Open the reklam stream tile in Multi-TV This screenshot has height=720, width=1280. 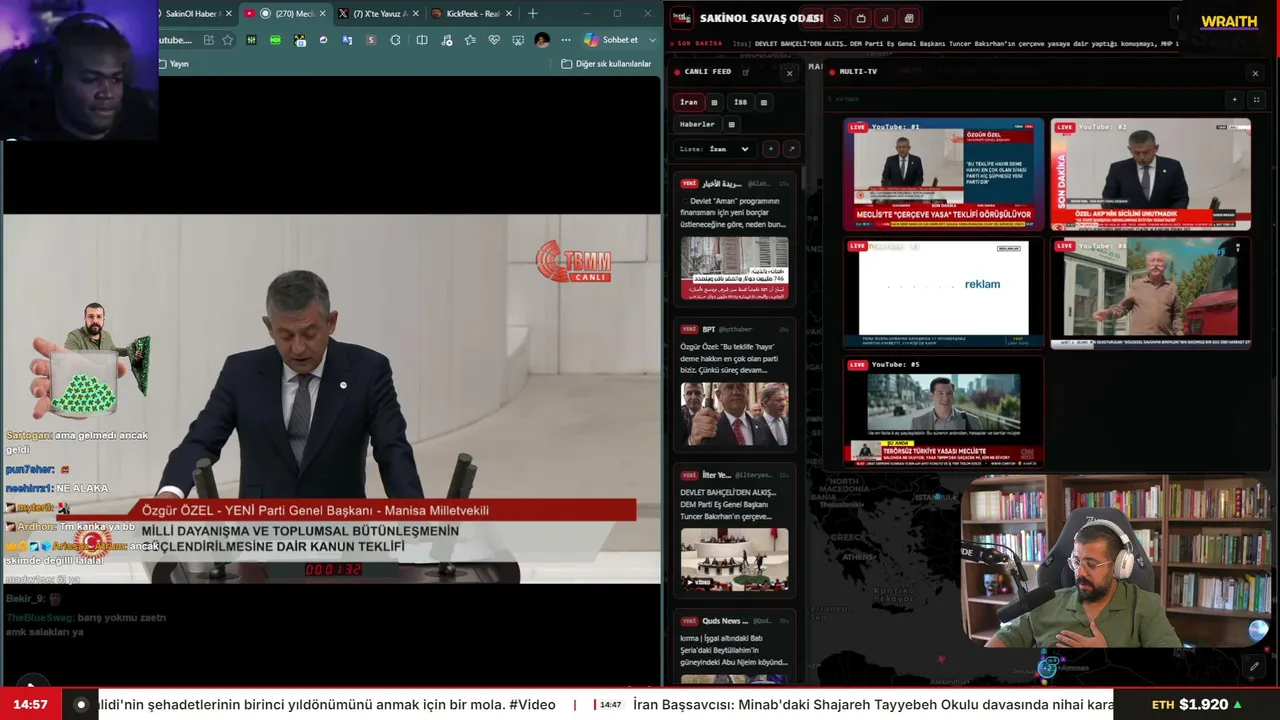tap(943, 293)
